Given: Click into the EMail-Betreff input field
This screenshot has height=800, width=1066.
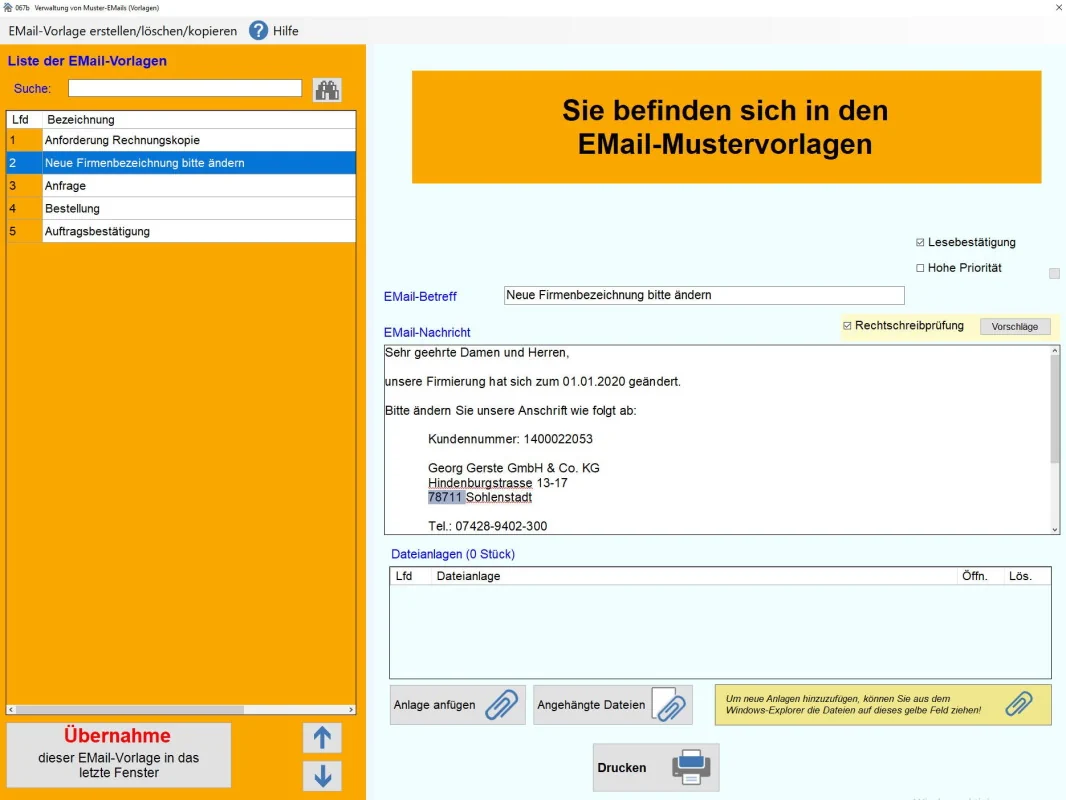Looking at the screenshot, I should click(703, 295).
